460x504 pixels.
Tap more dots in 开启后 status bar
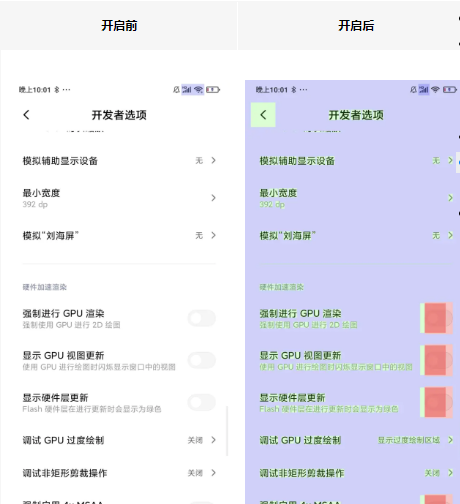pos(303,90)
